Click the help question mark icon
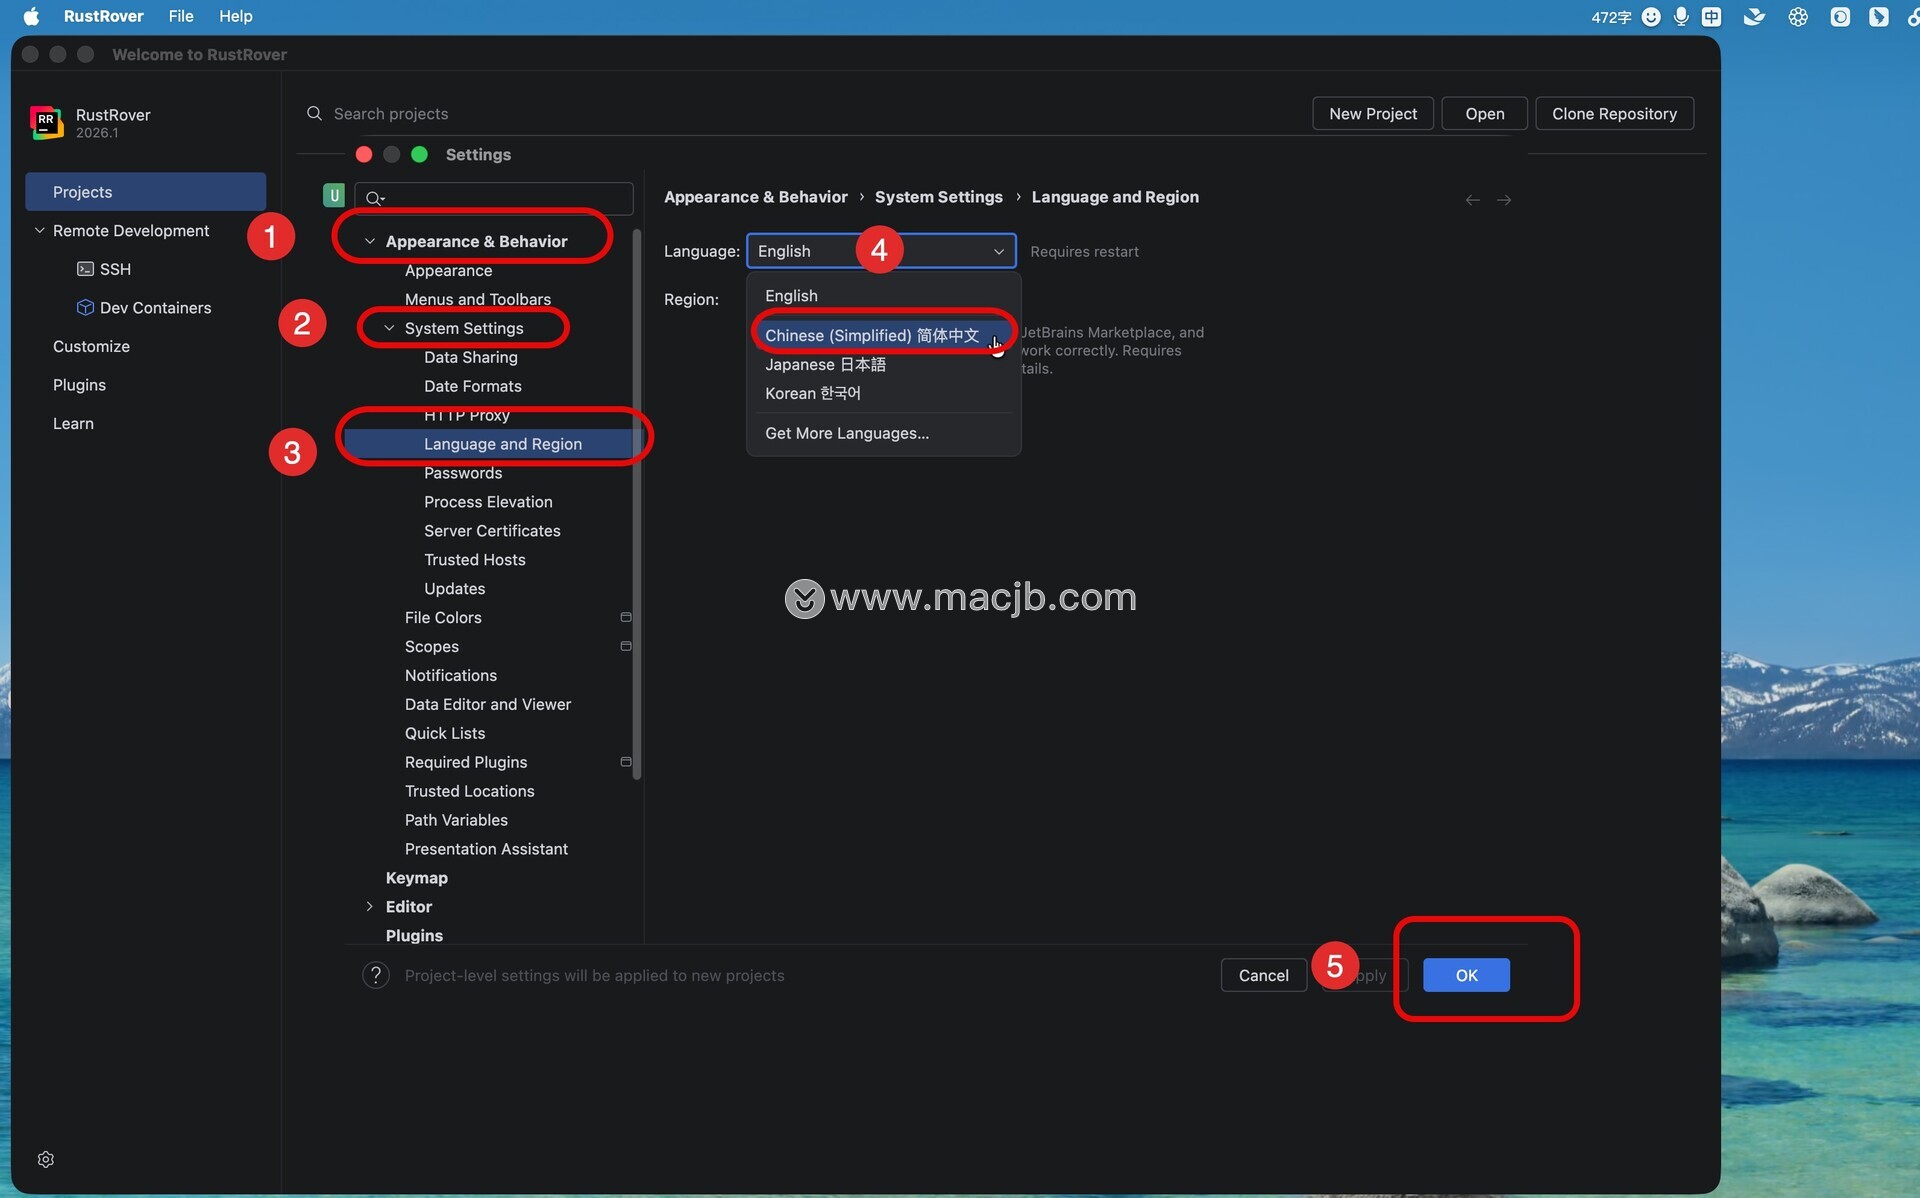1920x1198 pixels. pyautogui.click(x=376, y=975)
